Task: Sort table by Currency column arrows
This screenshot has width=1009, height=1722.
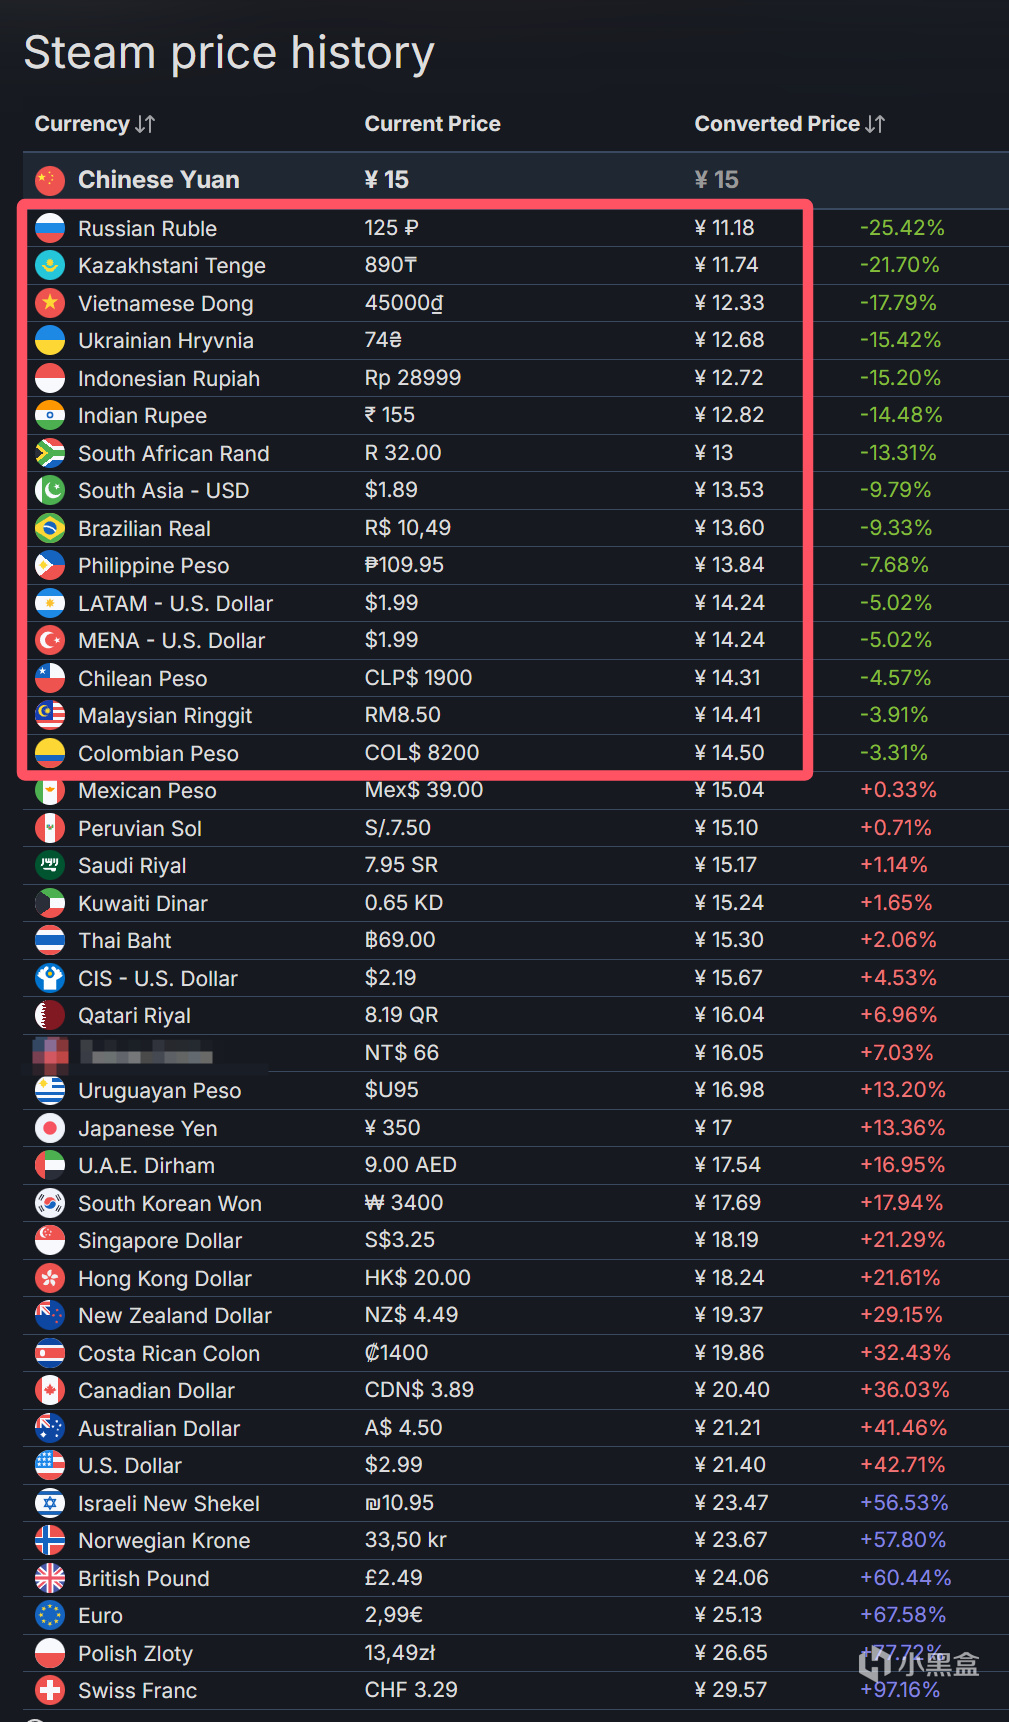Action: [145, 124]
